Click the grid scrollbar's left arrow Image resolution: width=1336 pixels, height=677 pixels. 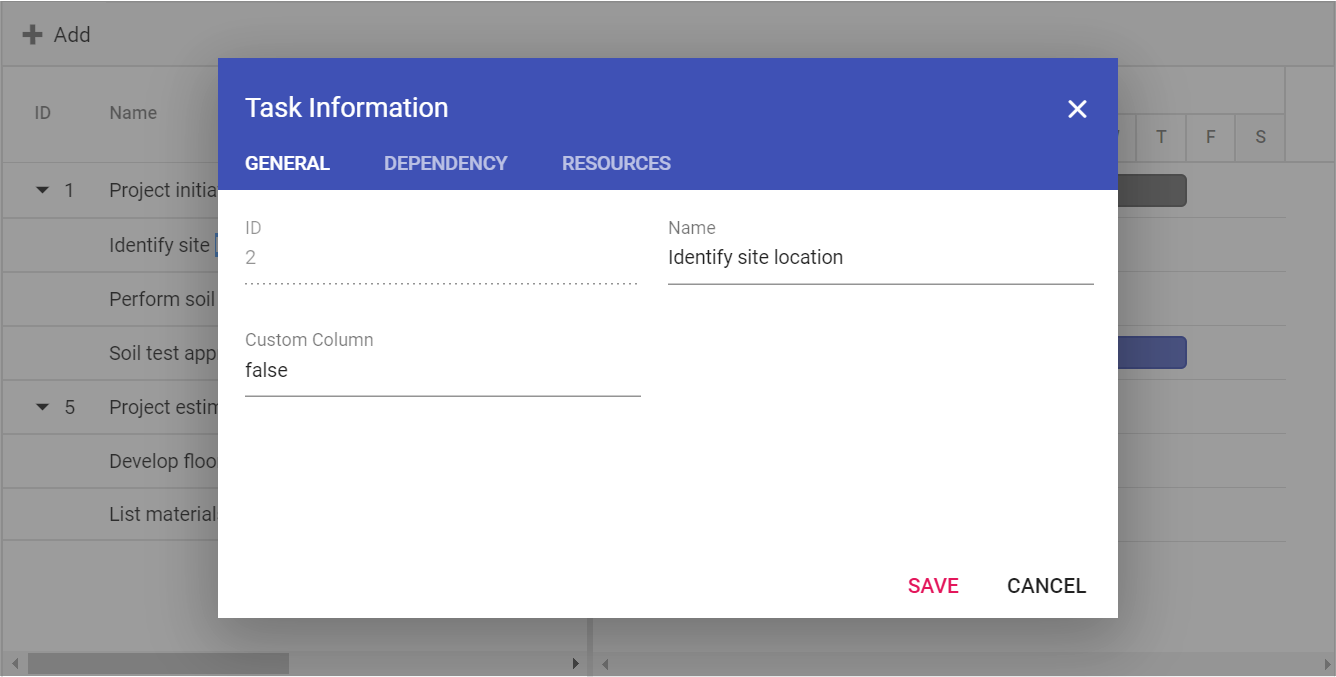[13, 663]
